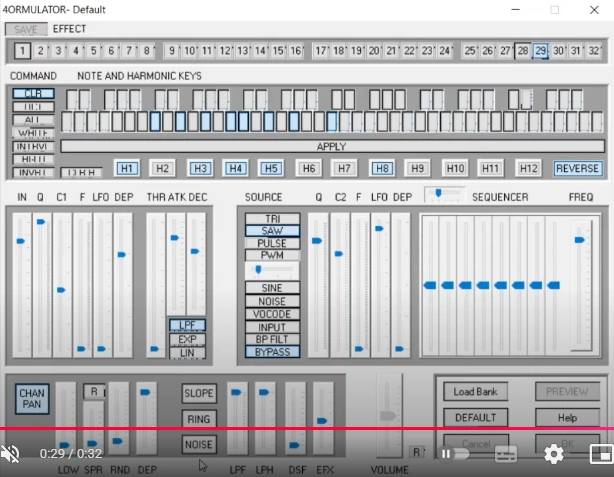Image resolution: width=614 pixels, height=477 pixels.
Task: Click the R button above SPR slider
Action: point(94,391)
